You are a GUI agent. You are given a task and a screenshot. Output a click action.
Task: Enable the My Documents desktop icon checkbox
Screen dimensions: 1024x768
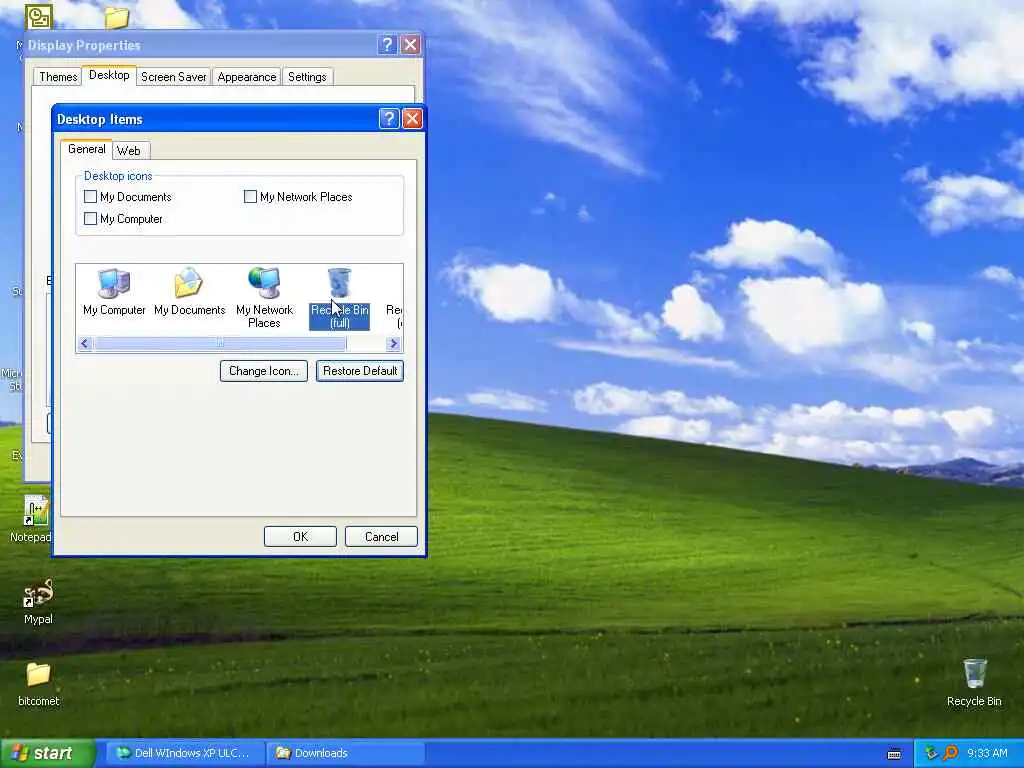coord(91,197)
